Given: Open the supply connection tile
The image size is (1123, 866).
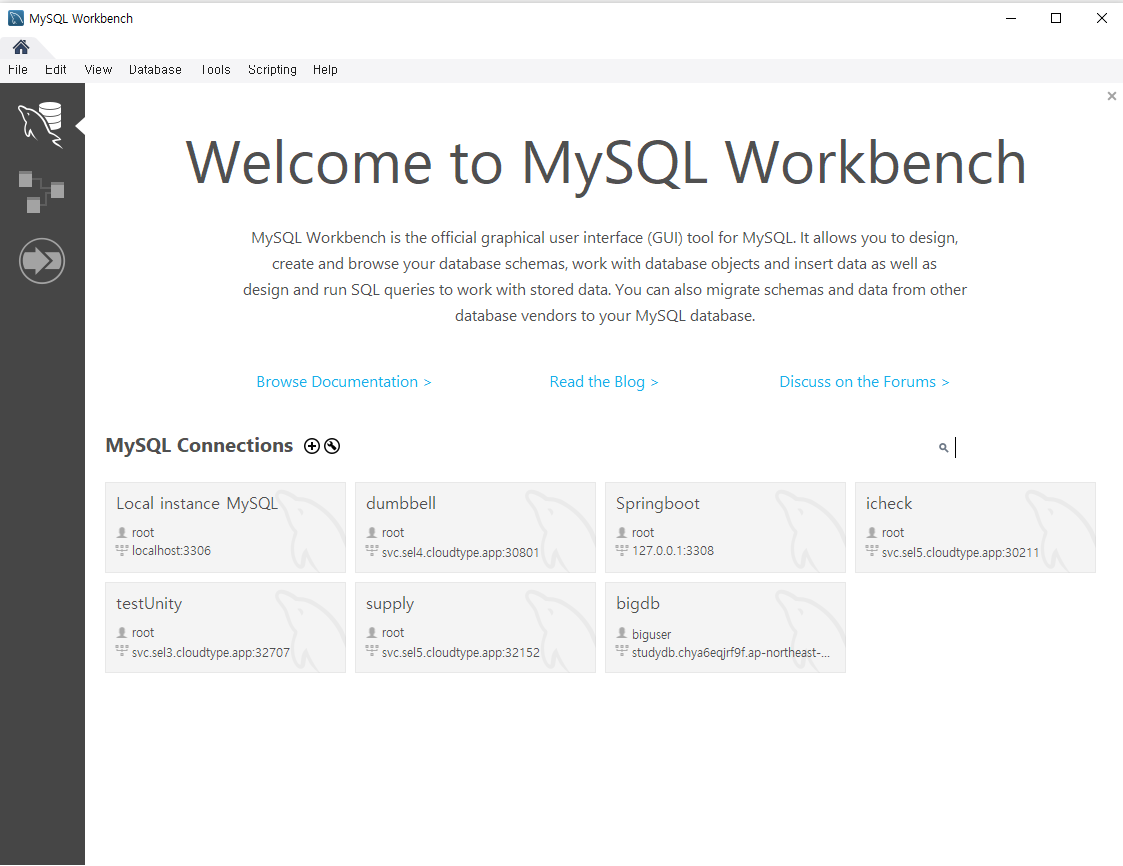Looking at the screenshot, I should 475,627.
